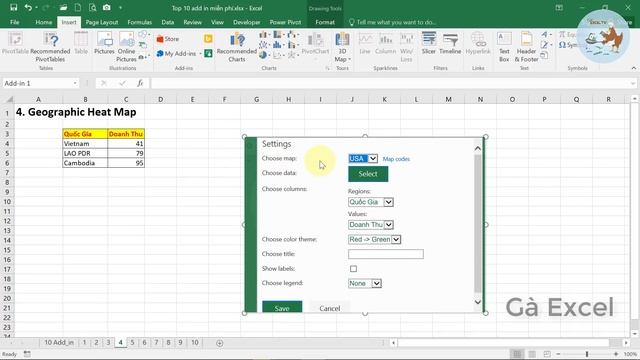Insert a Win/Loss sparkline
This screenshot has height=360, width=640.
click(406, 47)
